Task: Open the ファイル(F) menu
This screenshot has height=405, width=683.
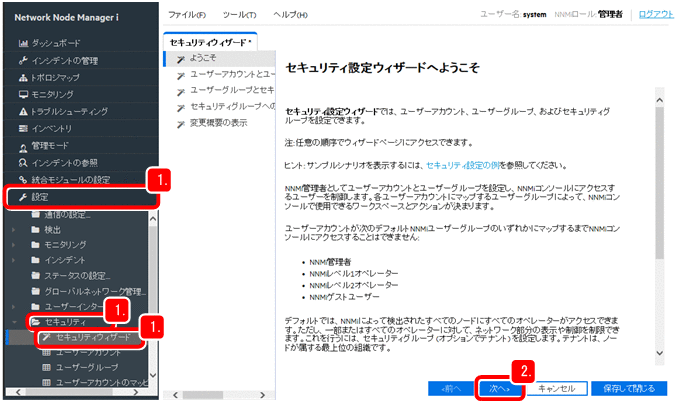Action: coord(187,15)
